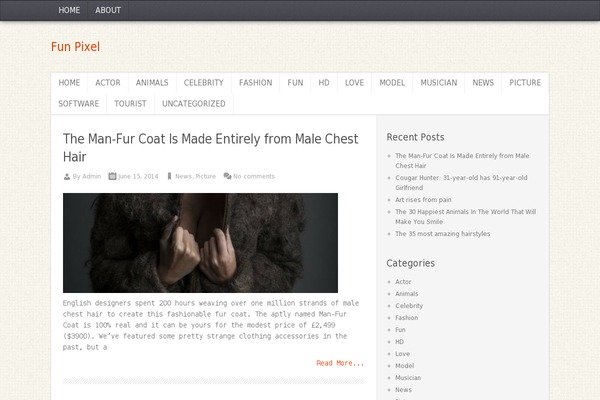Click the News tag in post meta

(183, 176)
